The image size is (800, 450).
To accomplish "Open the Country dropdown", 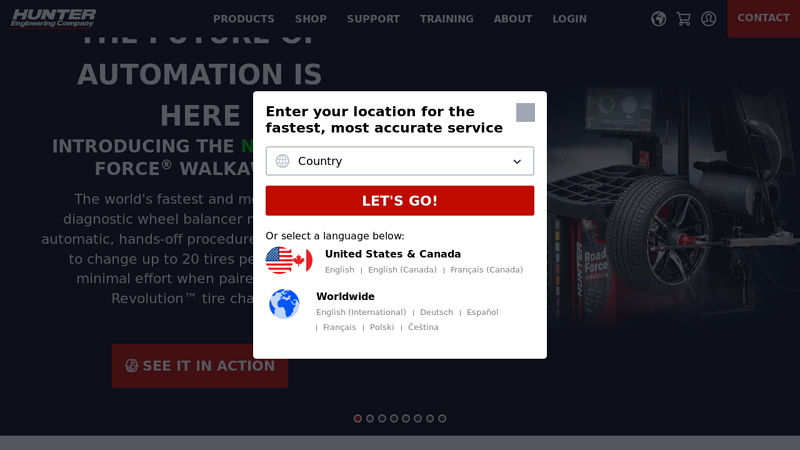I will pyautogui.click(x=399, y=161).
